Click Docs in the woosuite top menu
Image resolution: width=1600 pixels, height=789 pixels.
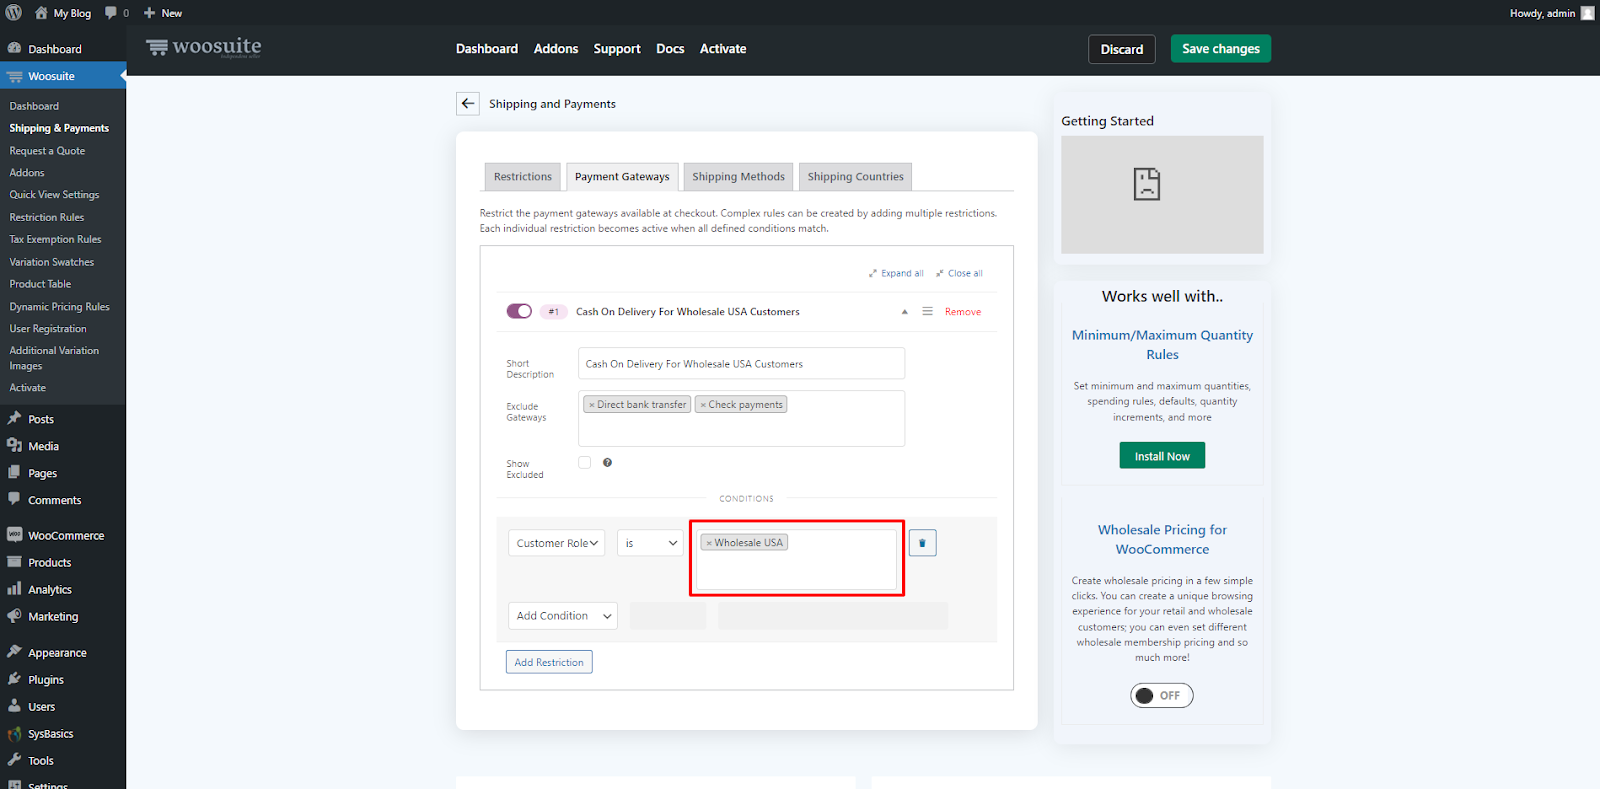point(670,48)
